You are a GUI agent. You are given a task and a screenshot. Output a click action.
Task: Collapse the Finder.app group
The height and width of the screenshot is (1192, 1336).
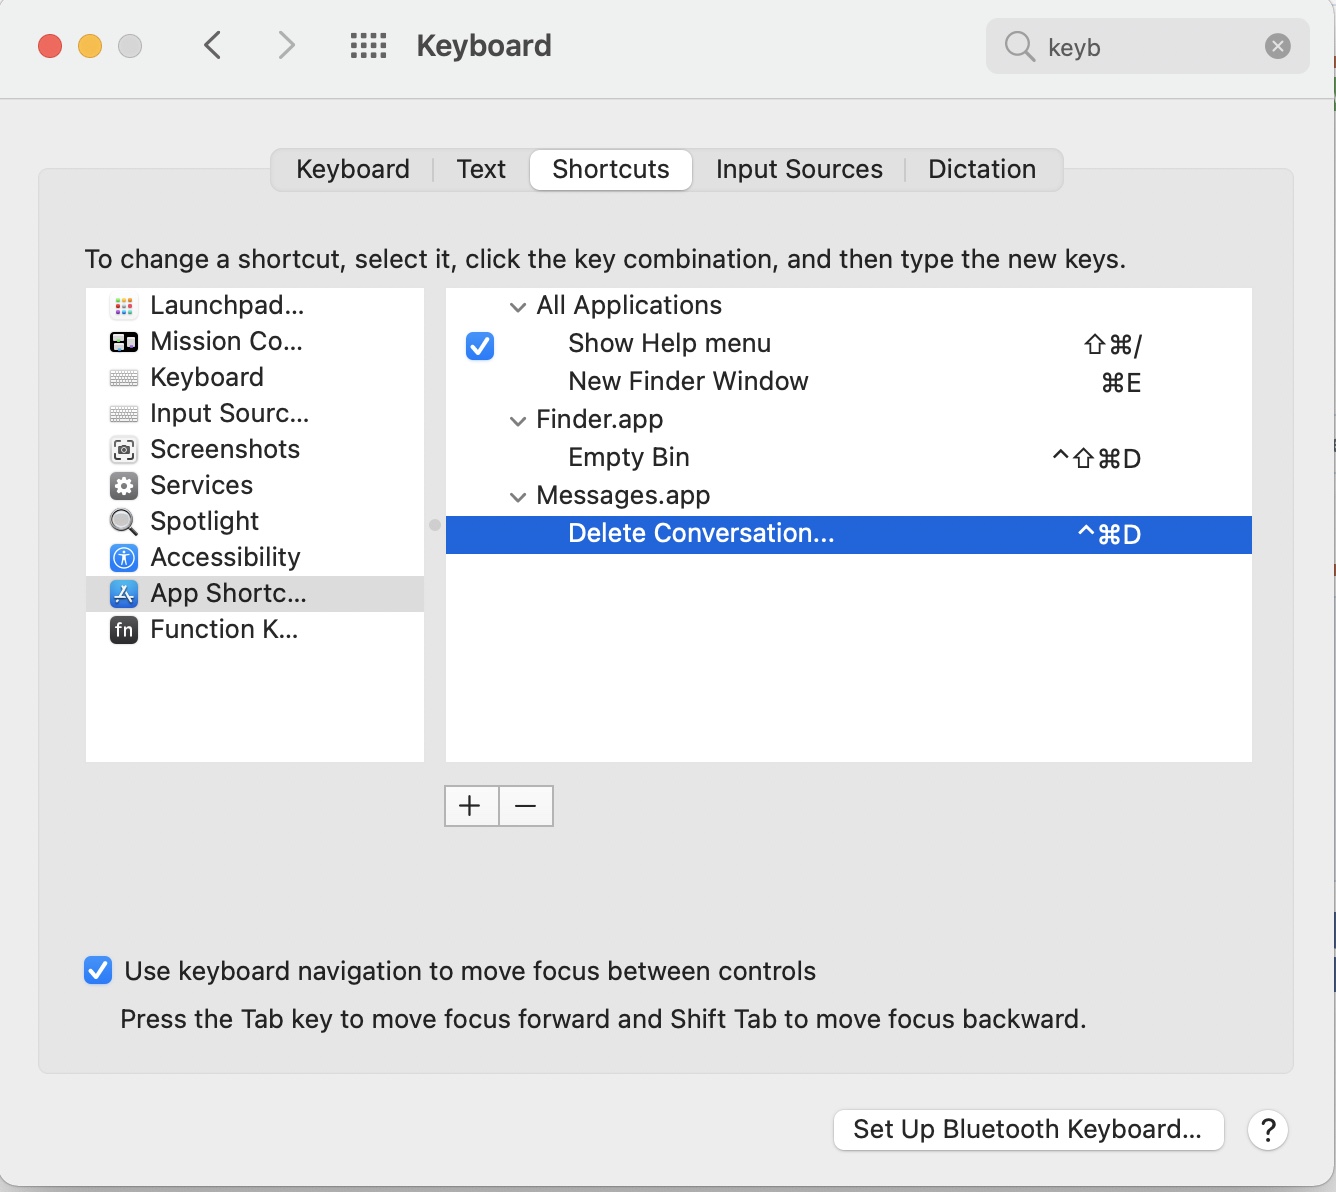point(518,421)
